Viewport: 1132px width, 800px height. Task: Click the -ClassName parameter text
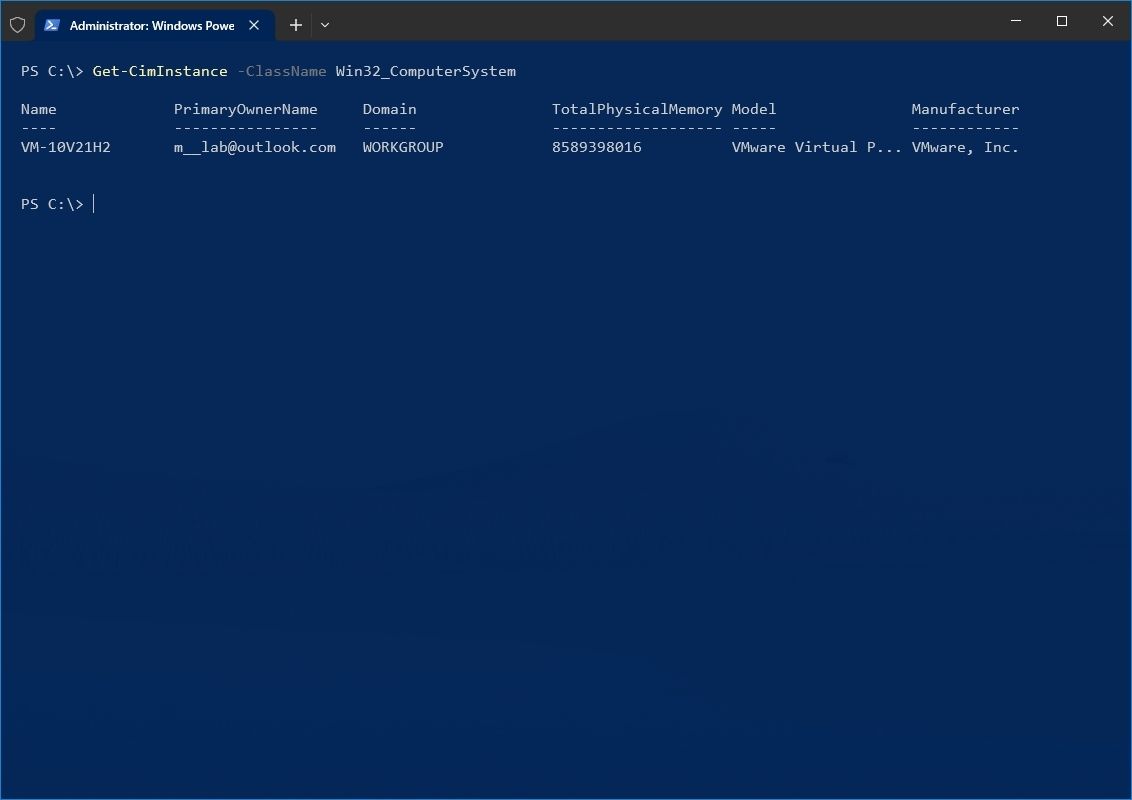283,71
